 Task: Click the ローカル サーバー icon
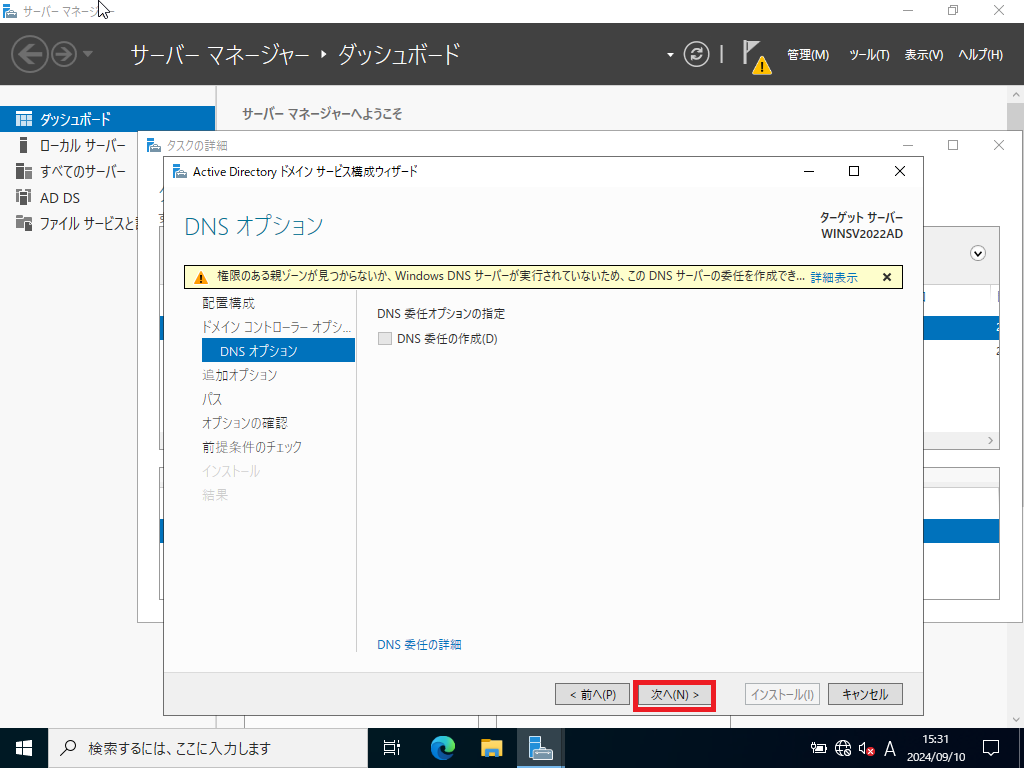24,145
